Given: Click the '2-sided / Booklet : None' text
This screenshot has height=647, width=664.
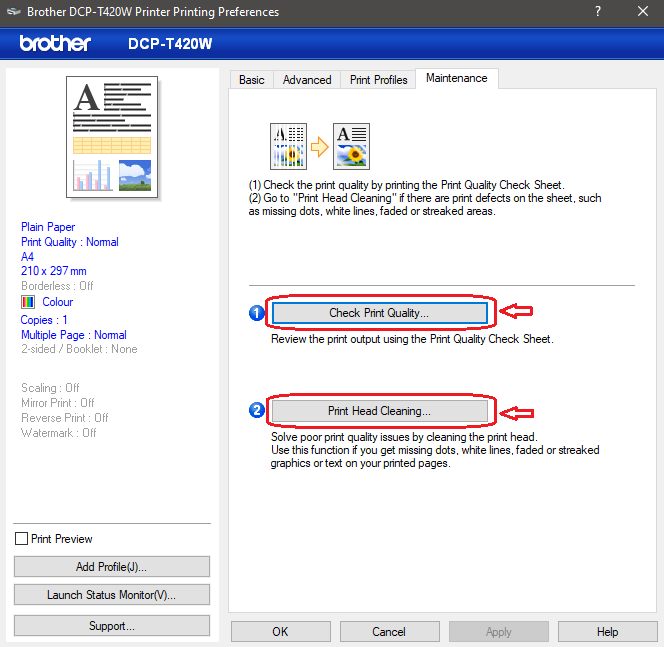Looking at the screenshot, I should 79,349.
